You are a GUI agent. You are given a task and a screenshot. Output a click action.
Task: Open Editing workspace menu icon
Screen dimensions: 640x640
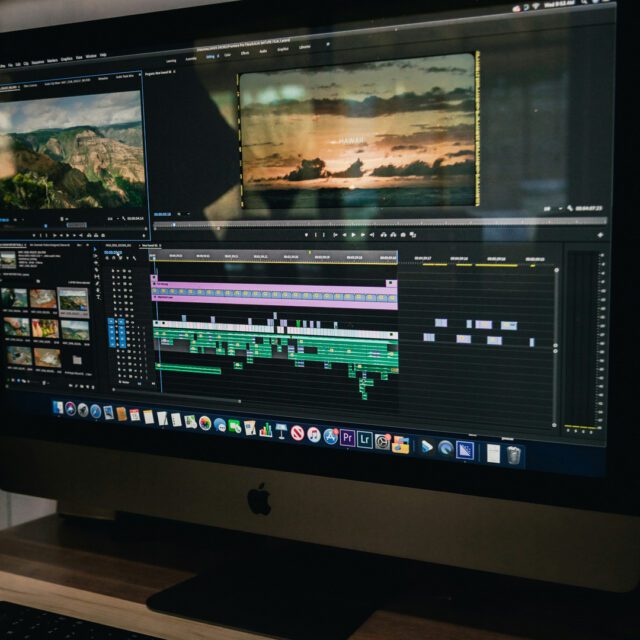(218, 56)
